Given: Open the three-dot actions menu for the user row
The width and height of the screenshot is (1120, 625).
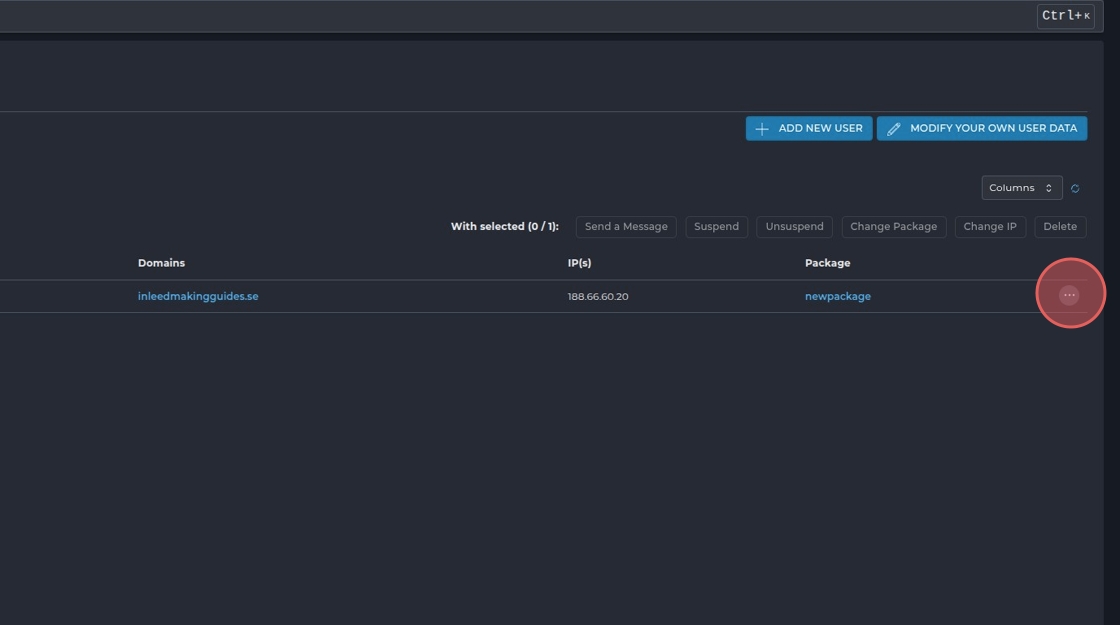Looking at the screenshot, I should coord(1069,295).
